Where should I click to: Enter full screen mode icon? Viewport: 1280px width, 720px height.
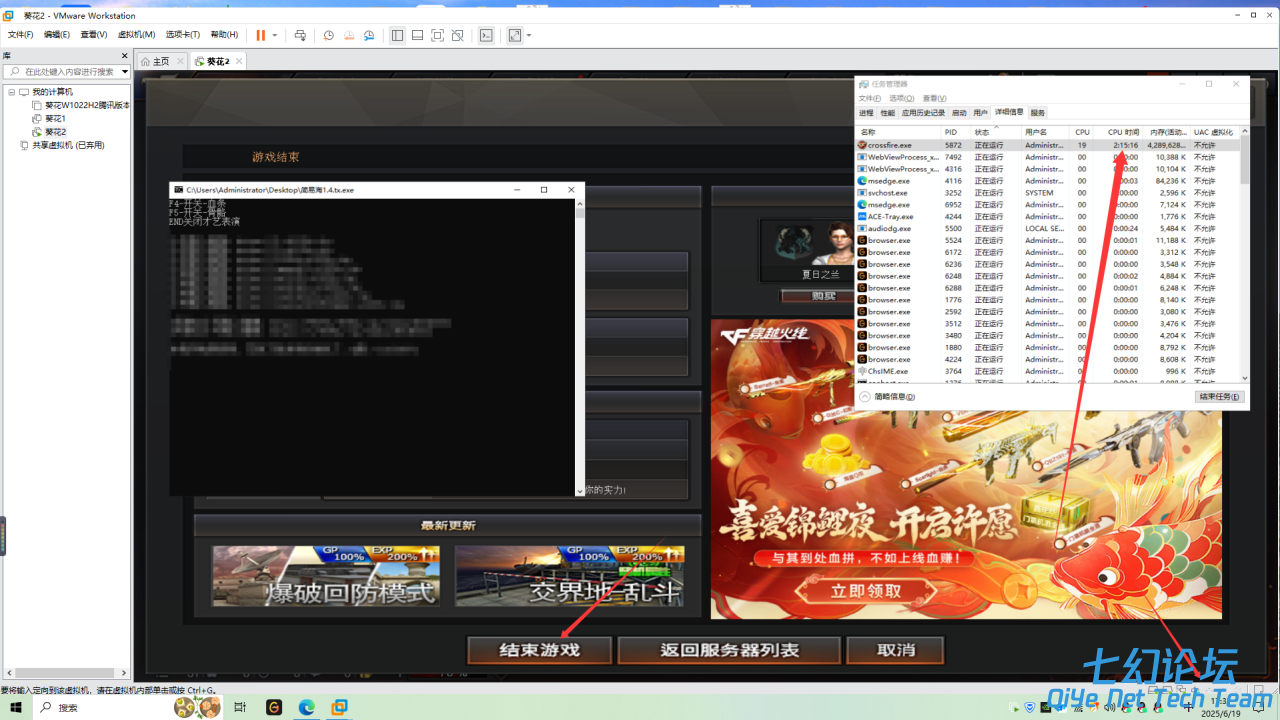pos(437,35)
